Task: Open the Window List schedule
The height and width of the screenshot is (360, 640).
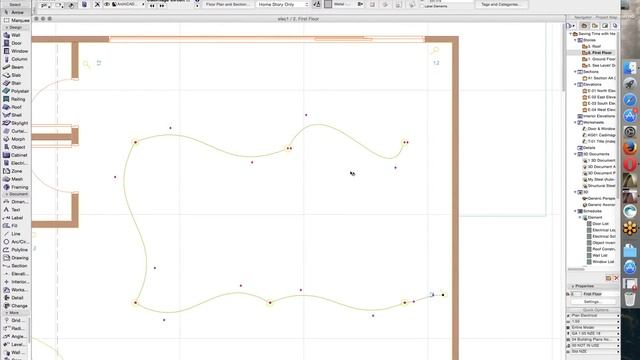Action: pos(600,262)
